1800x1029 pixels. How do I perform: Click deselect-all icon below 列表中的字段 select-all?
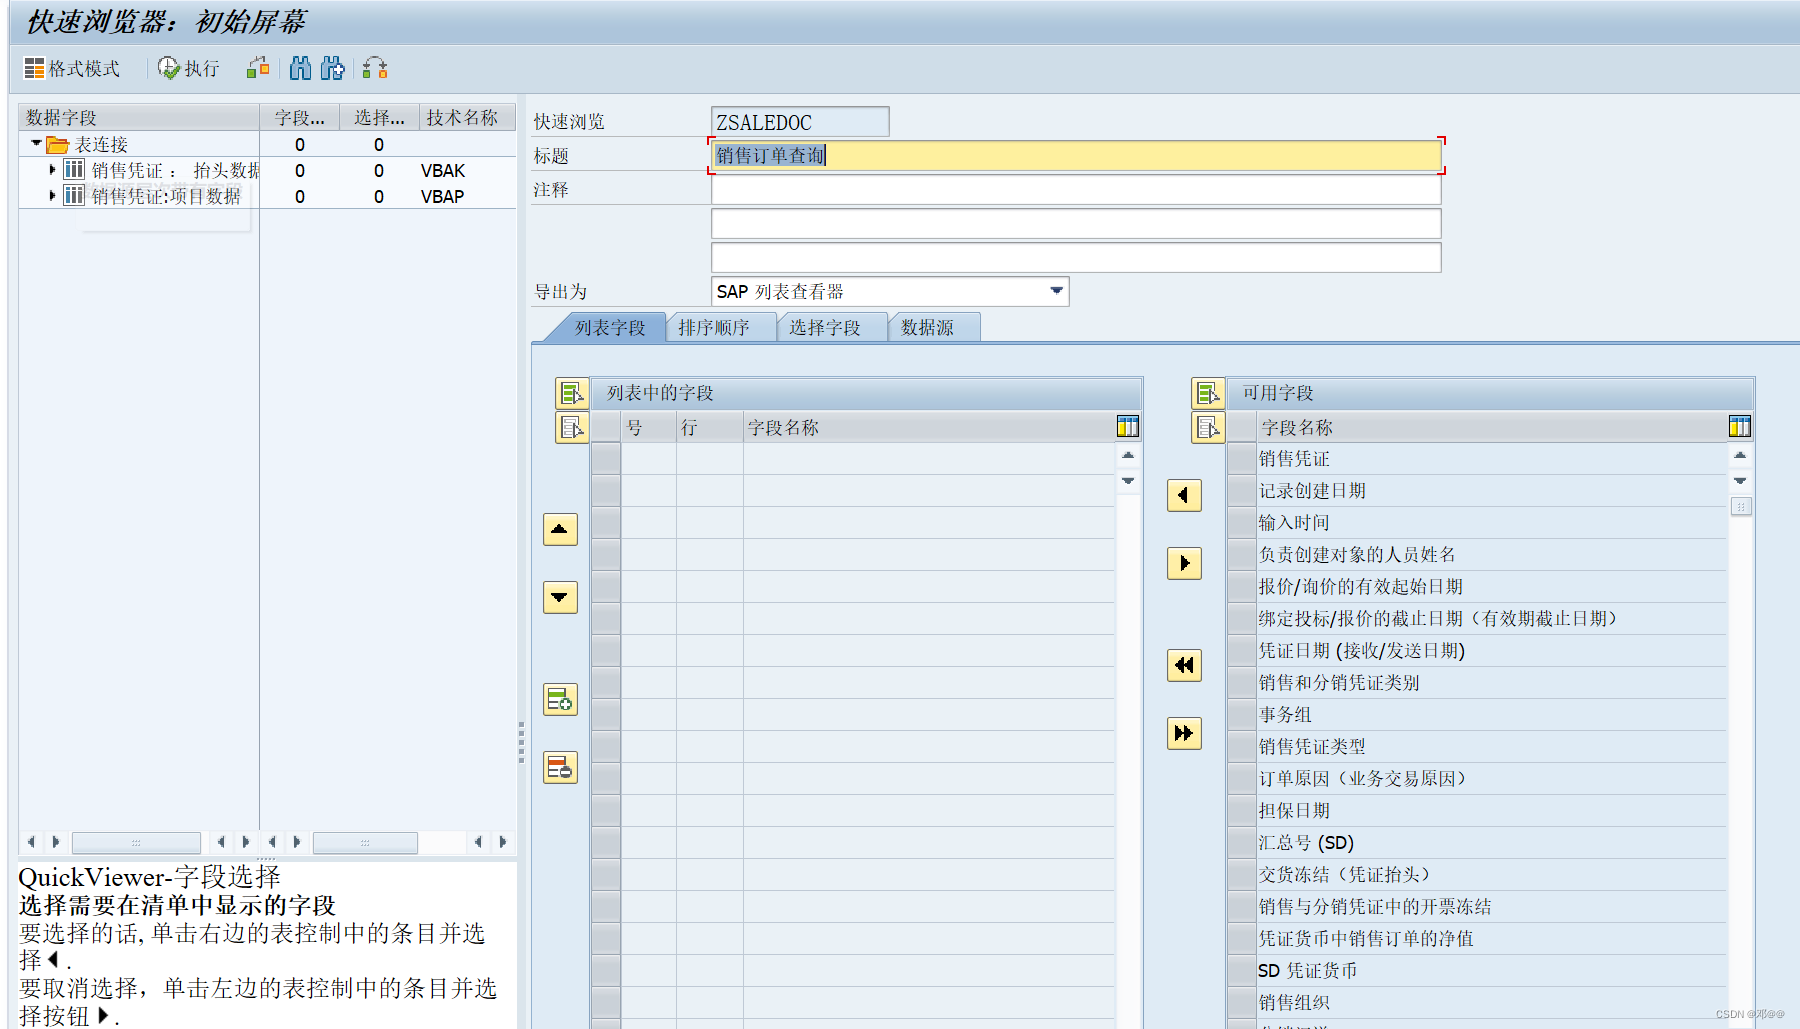572,427
